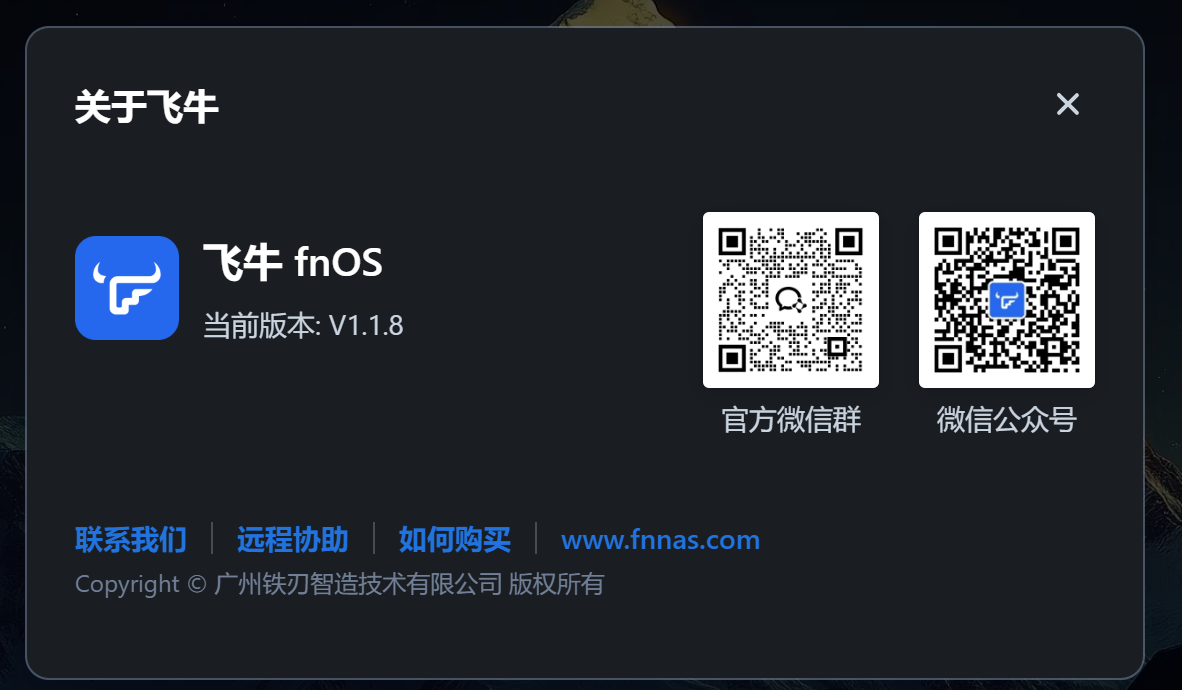Click the word Copyright in the footer
Image resolution: width=1182 pixels, height=690 pixels.
[x=127, y=584]
